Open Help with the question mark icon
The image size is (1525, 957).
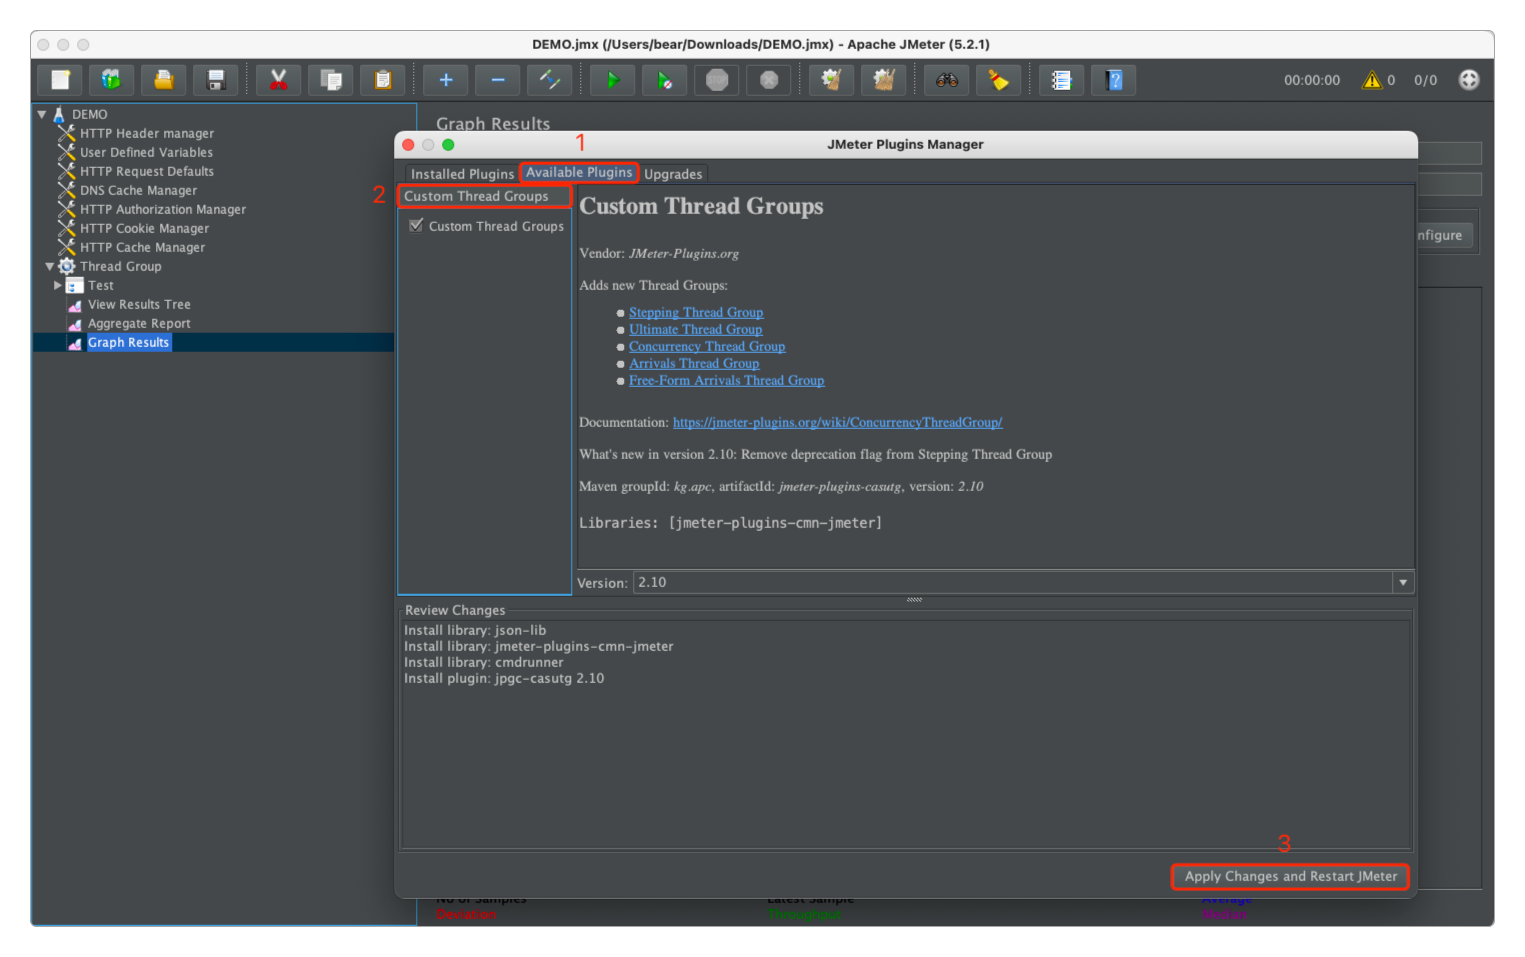click(x=1114, y=80)
